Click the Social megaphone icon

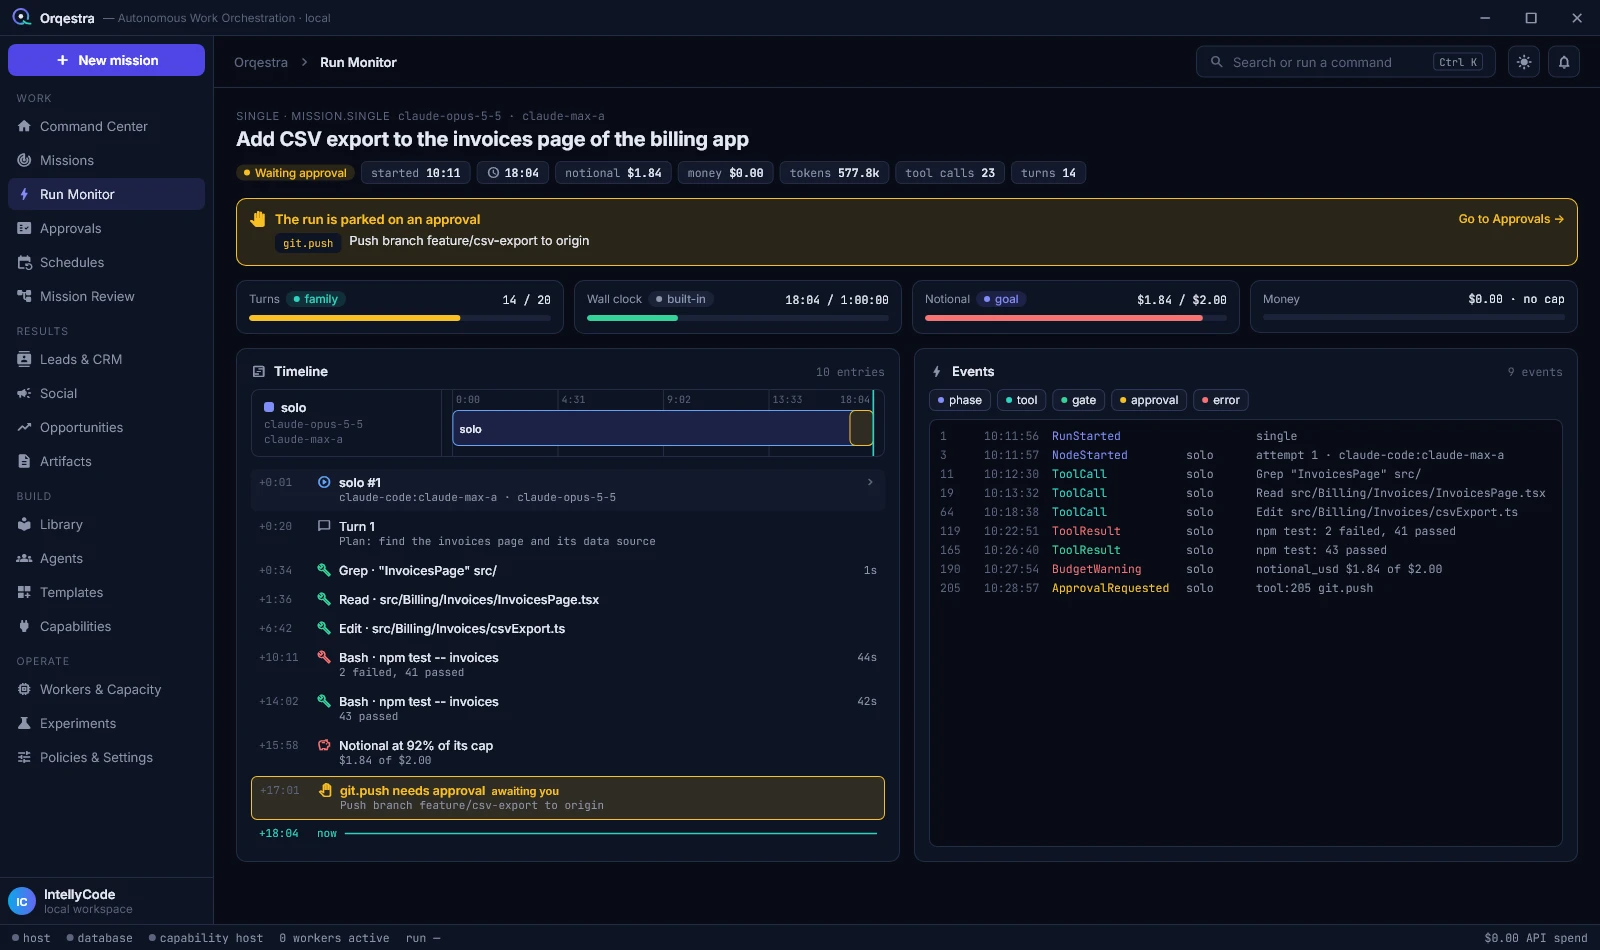25,393
